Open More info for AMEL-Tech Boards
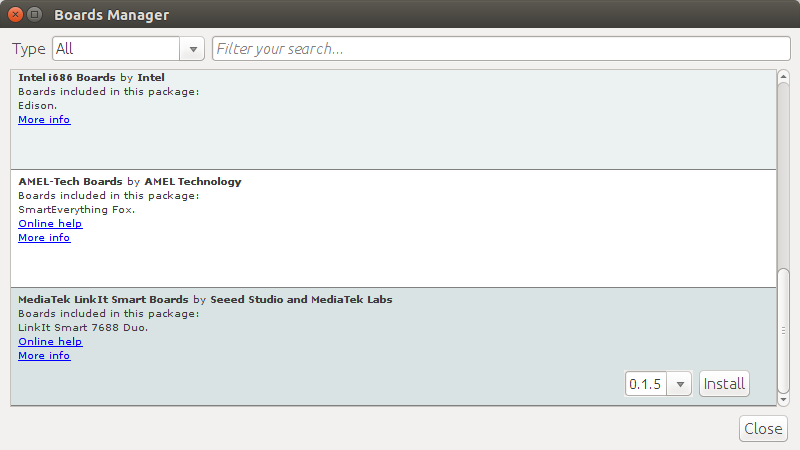The height and width of the screenshot is (450, 800). click(x=44, y=237)
